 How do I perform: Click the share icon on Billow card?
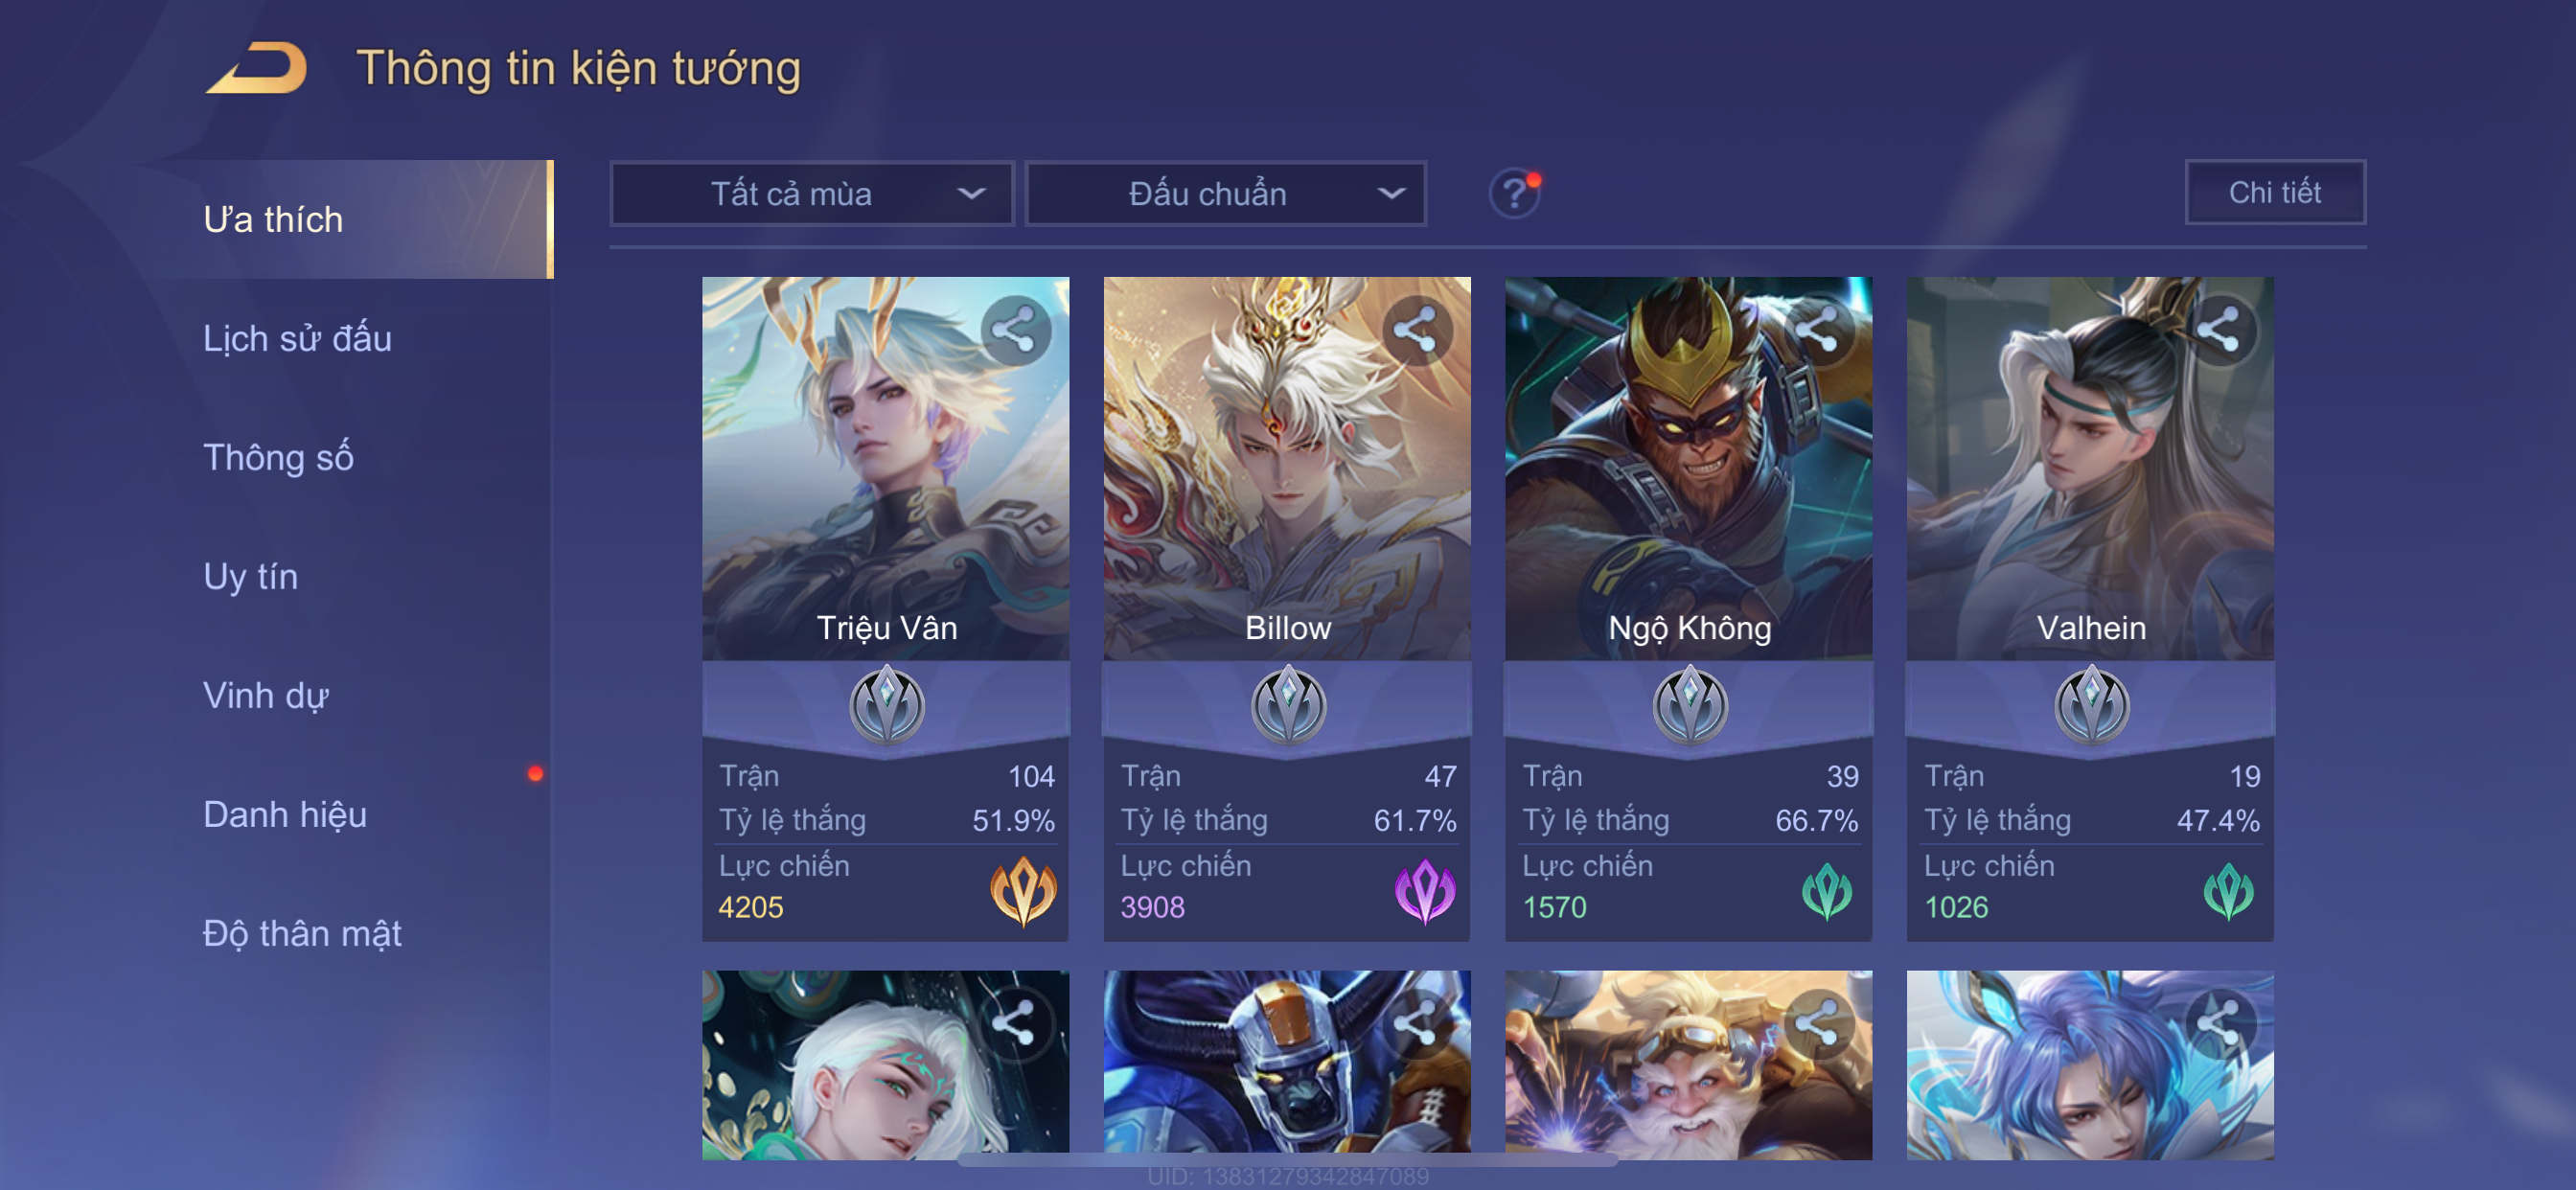pos(1416,330)
